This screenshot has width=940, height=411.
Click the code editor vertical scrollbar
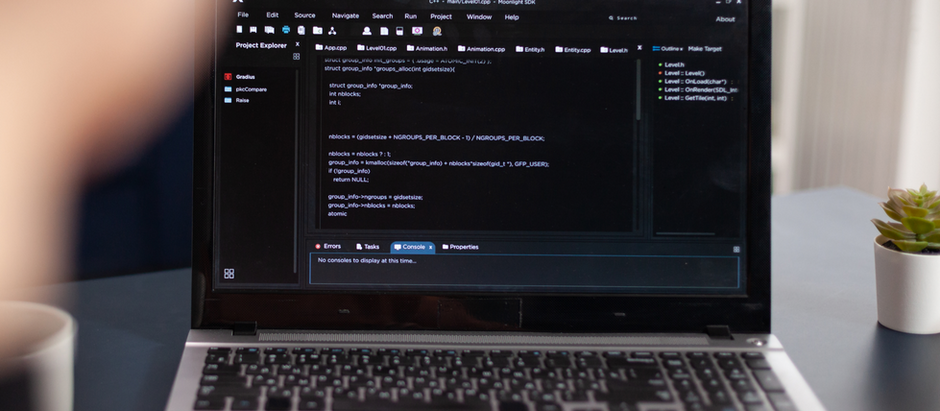pos(637,90)
